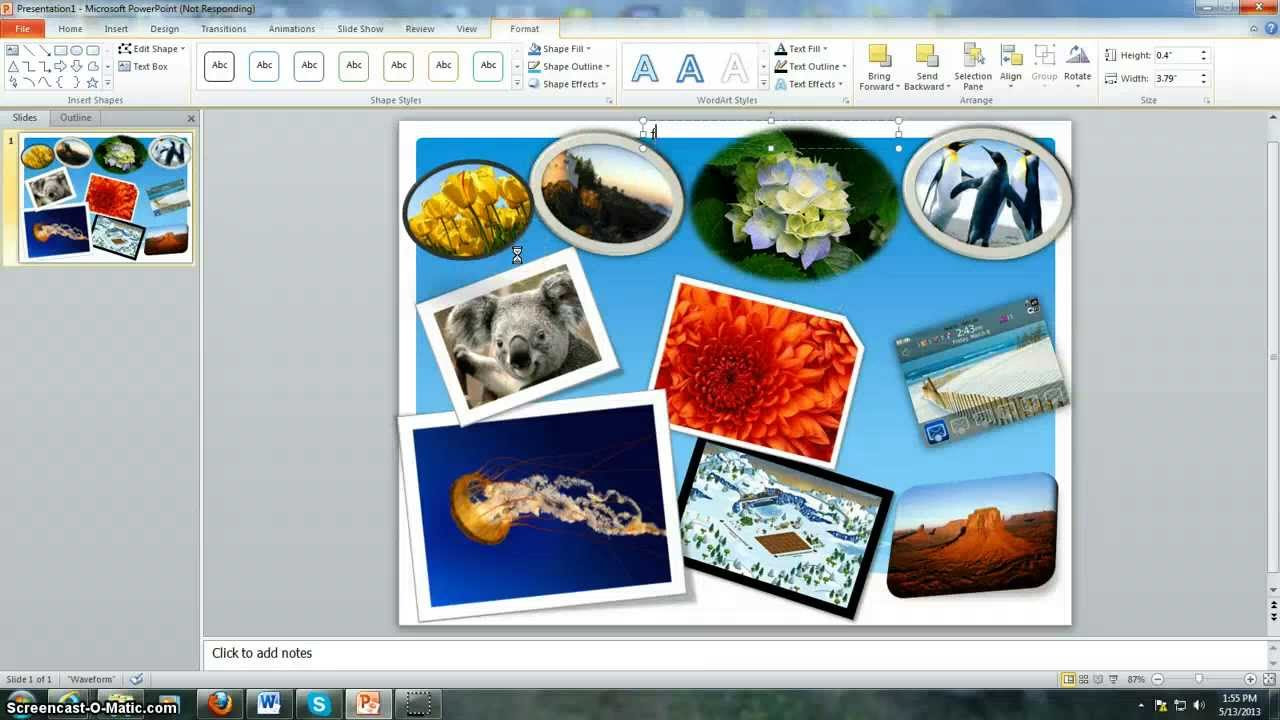The width and height of the screenshot is (1280, 720).
Task: Open the Size dialog launcher
Action: (1207, 101)
